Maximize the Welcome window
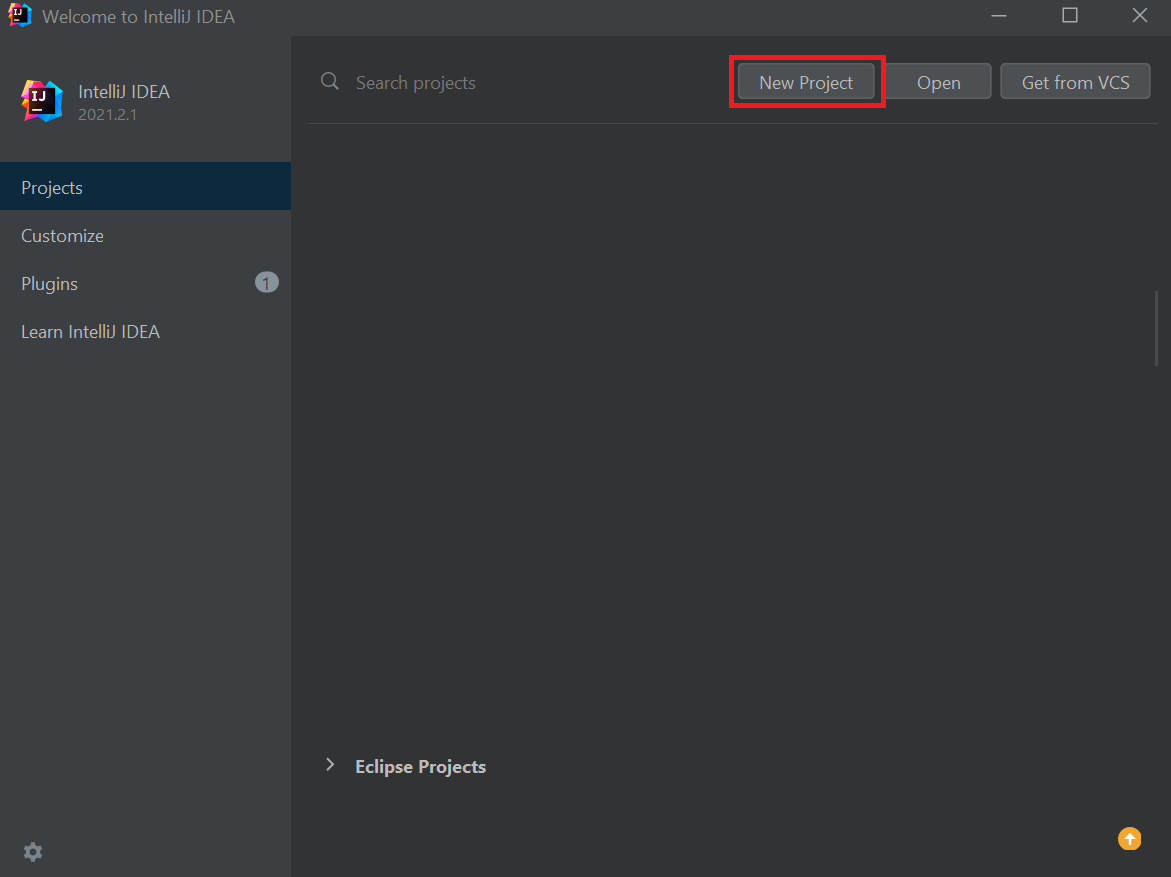Image resolution: width=1171 pixels, height=877 pixels. (x=1069, y=16)
